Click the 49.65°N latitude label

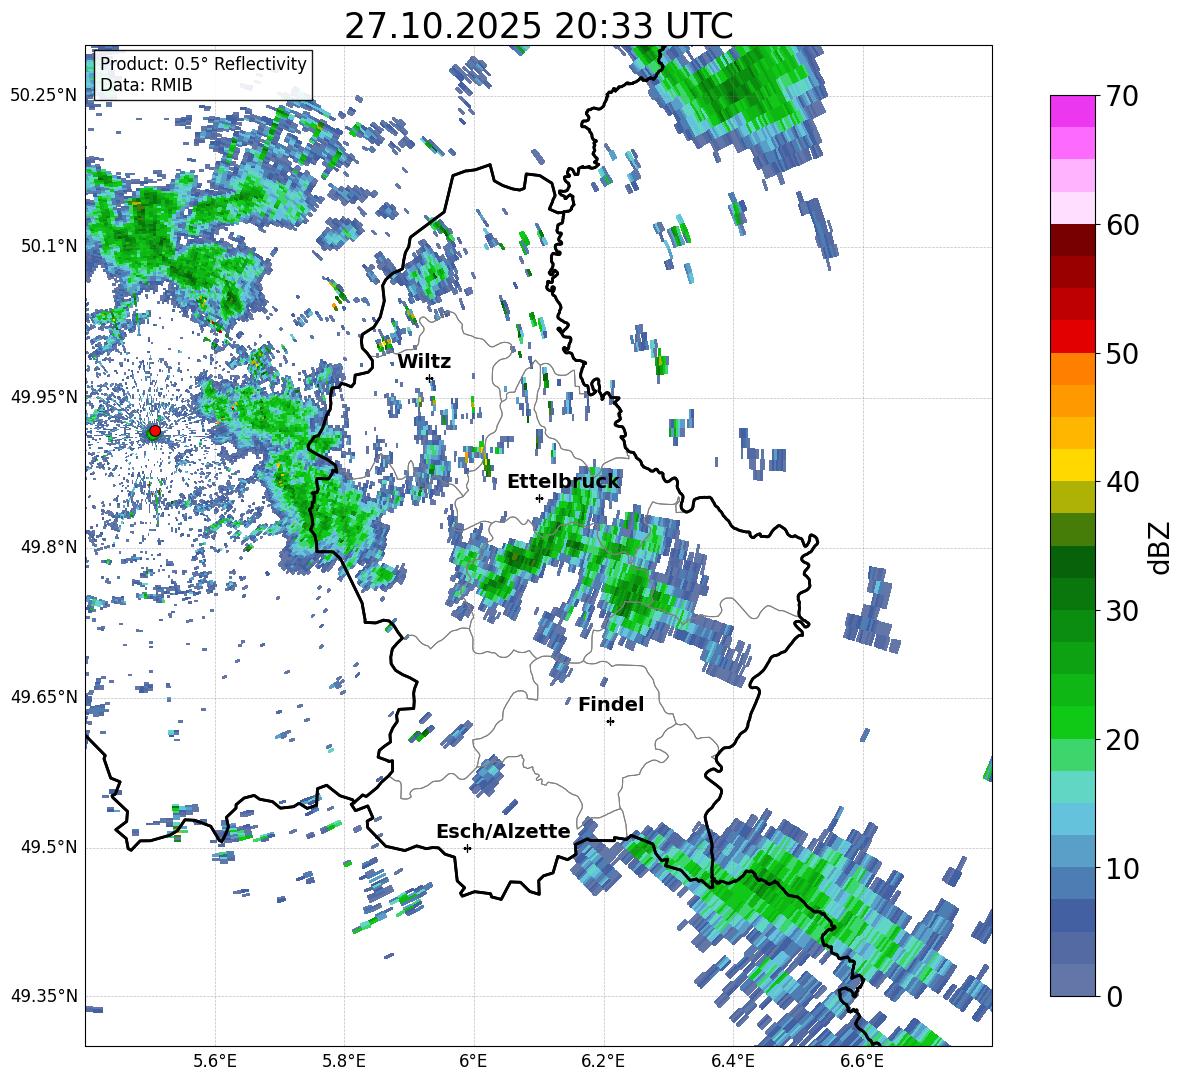tap(43, 696)
